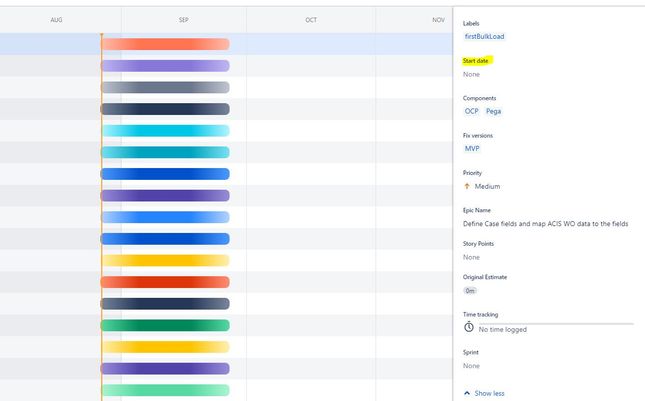
Task: Click the Start date field label
Action: point(476,61)
